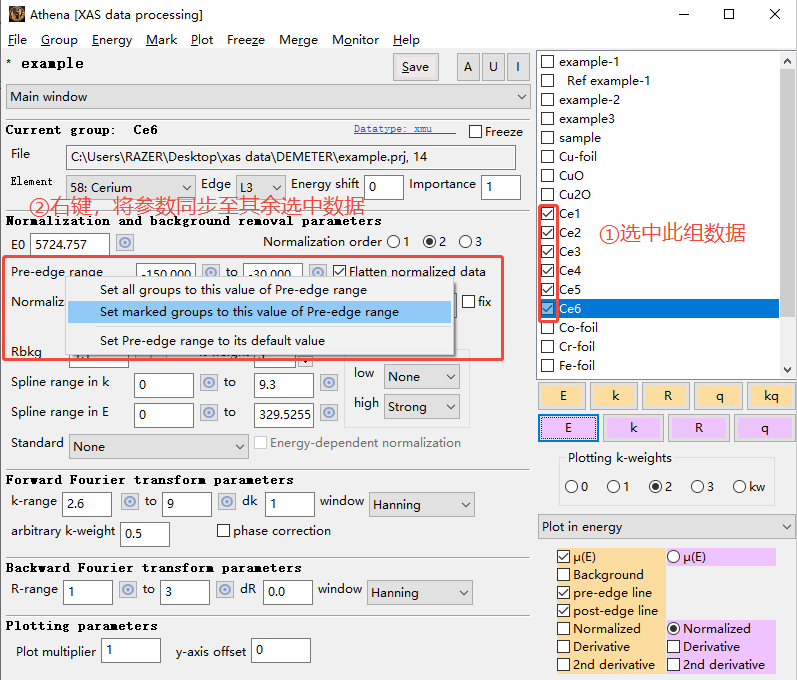Enable the Freeze checkbox

pyautogui.click(x=476, y=132)
